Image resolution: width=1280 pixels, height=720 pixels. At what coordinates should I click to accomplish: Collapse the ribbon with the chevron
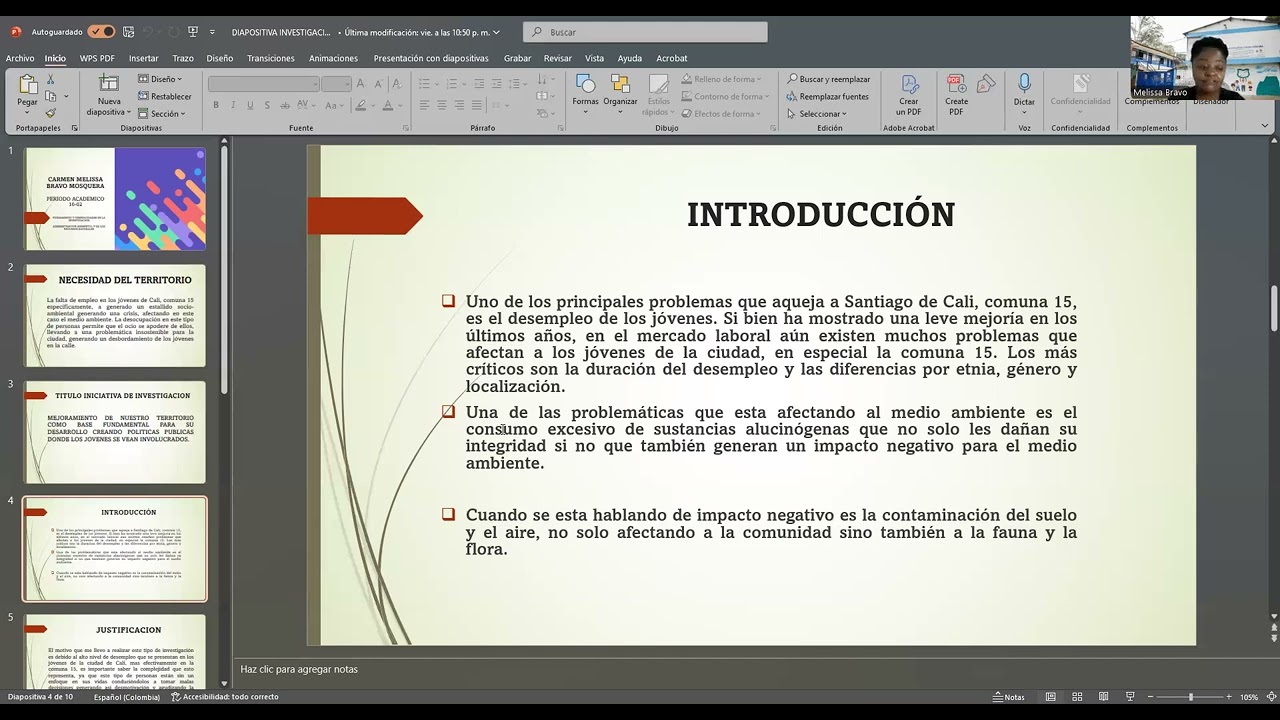coord(1265,126)
